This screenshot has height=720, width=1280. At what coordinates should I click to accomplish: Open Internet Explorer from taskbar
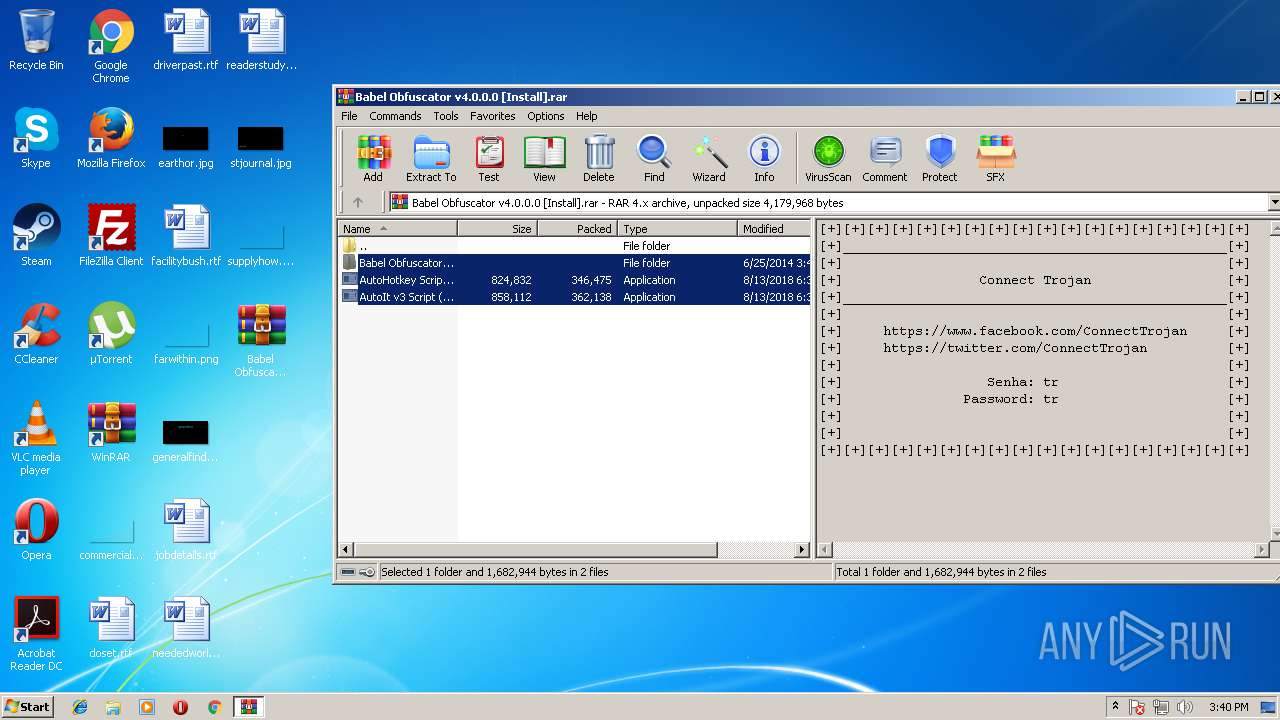[80, 707]
